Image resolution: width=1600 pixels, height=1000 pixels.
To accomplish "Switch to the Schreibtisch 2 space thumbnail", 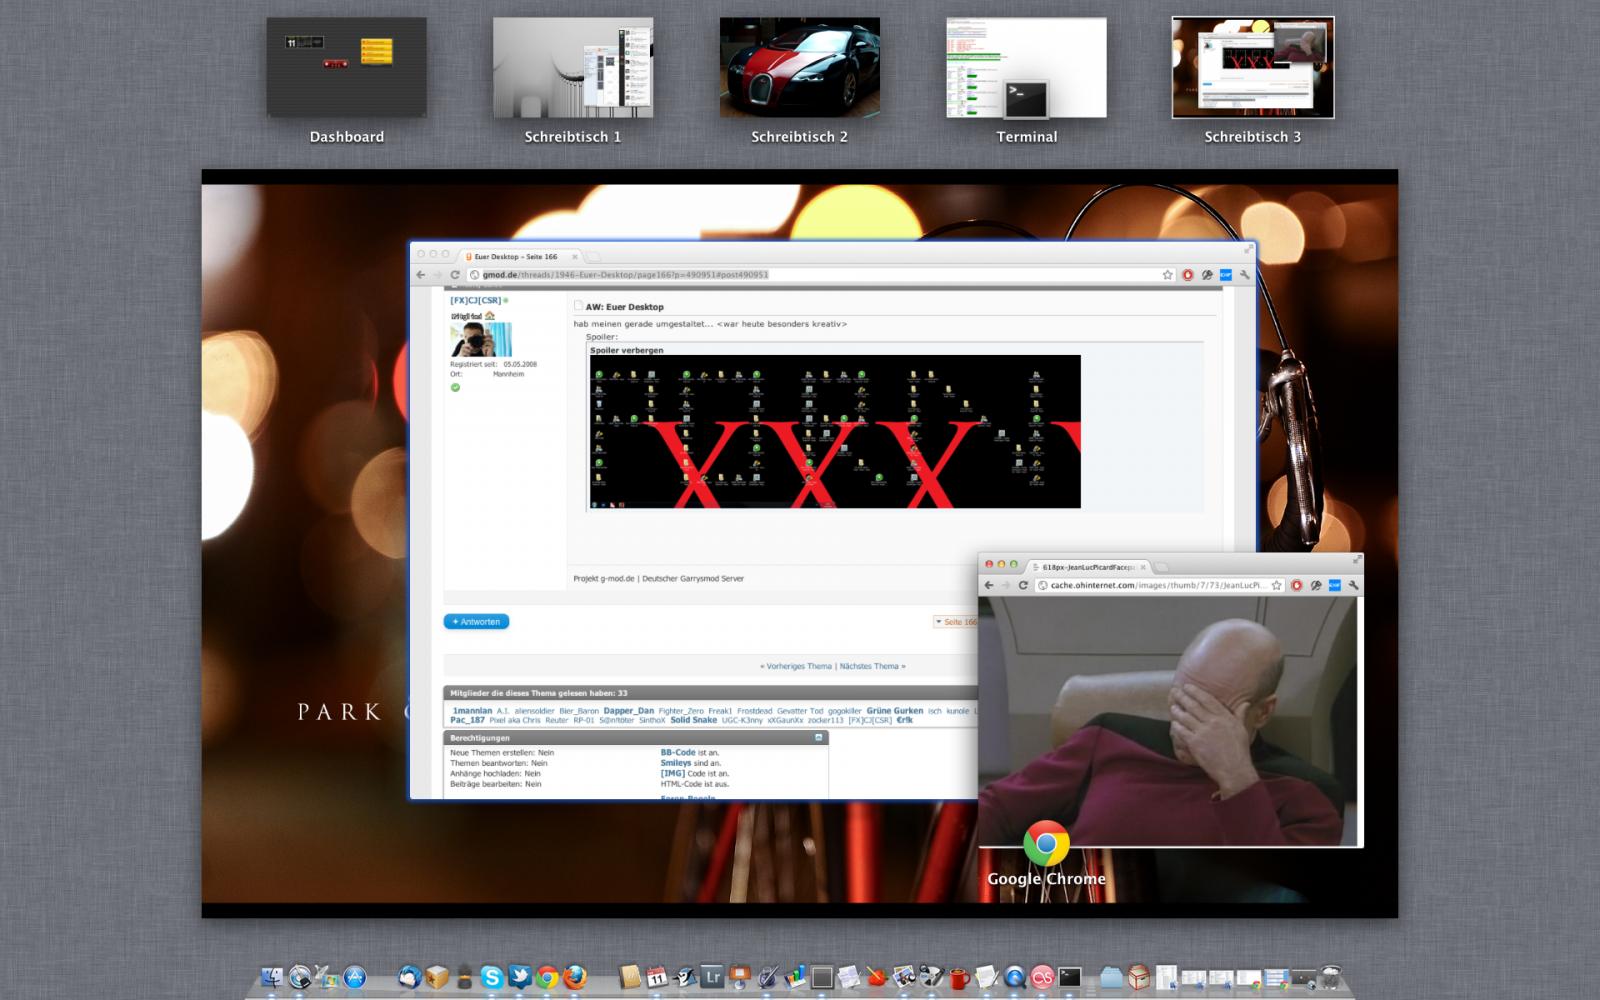I will (x=799, y=68).
